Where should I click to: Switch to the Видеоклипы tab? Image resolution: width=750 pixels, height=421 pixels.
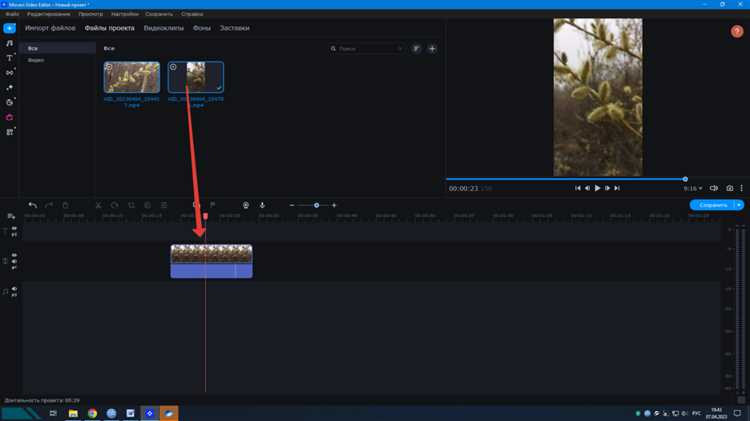point(163,28)
